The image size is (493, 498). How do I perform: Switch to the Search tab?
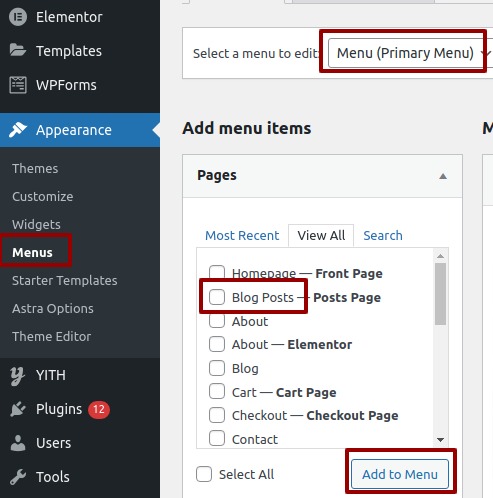(383, 235)
